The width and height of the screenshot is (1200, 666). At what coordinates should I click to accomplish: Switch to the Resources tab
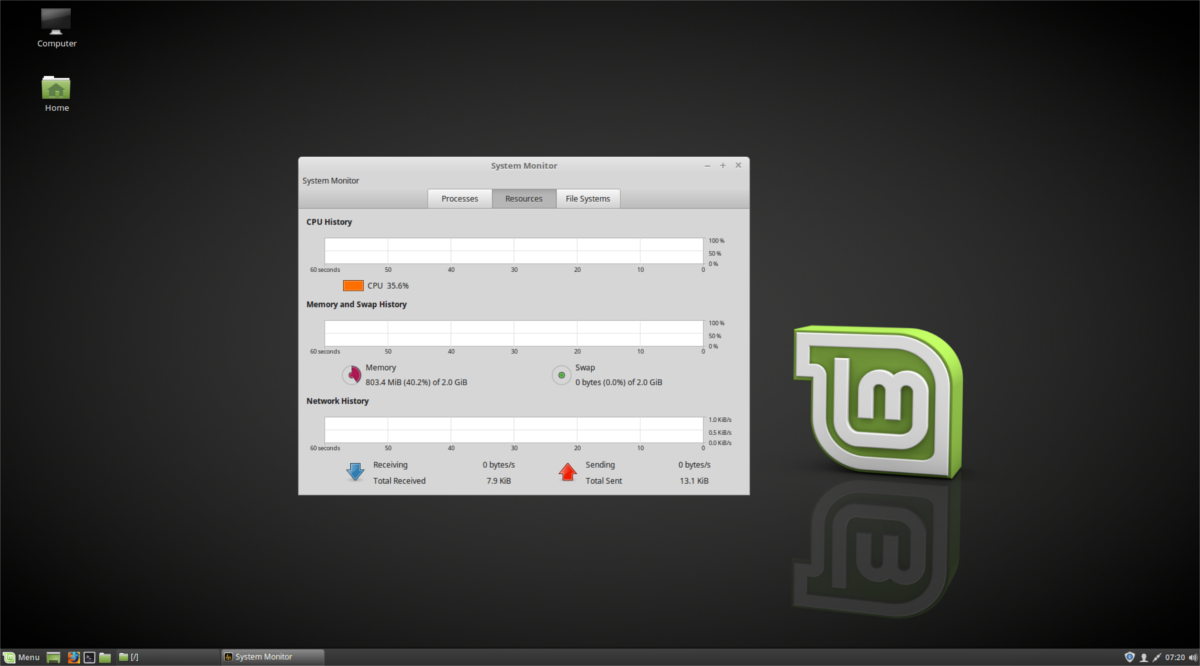[x=524, y=198]
